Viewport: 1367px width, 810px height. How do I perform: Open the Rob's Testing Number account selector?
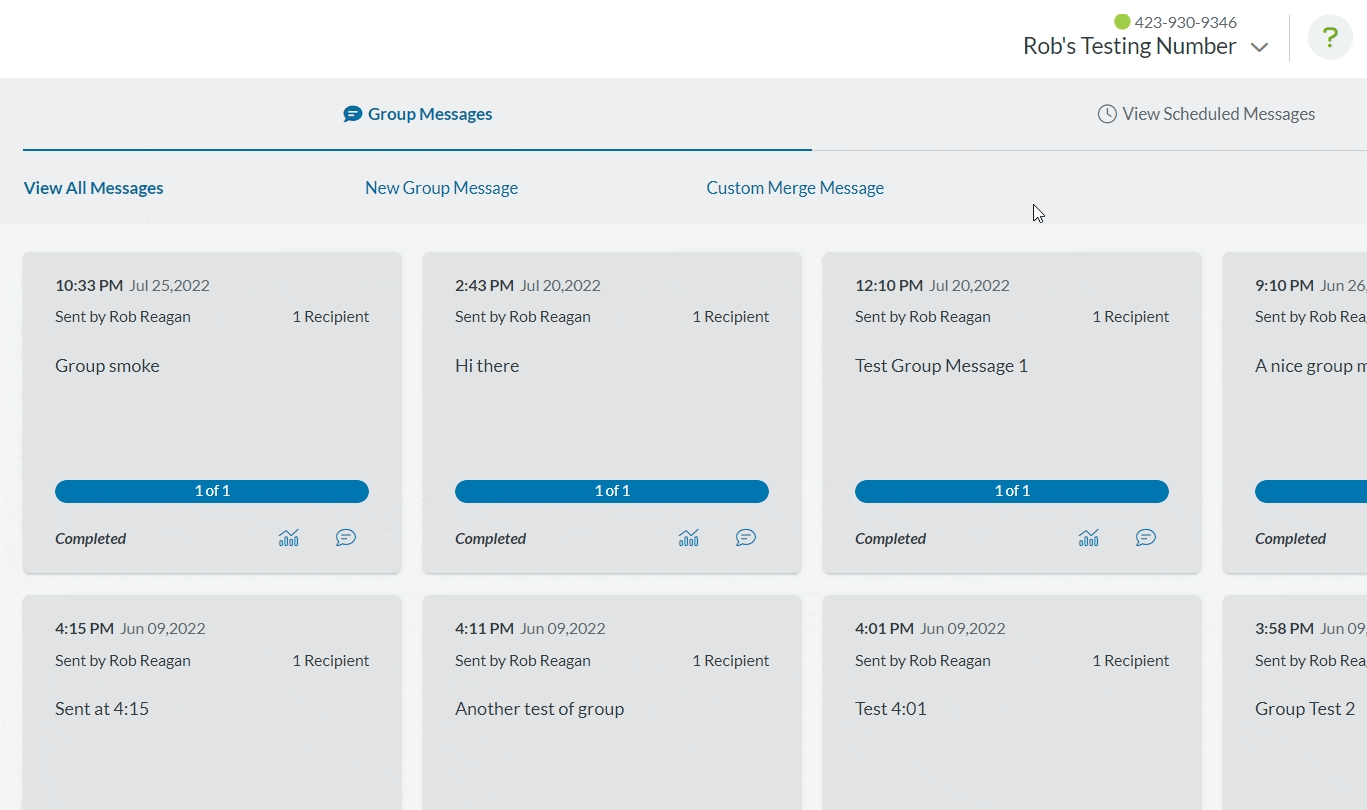coord(1129,47)
